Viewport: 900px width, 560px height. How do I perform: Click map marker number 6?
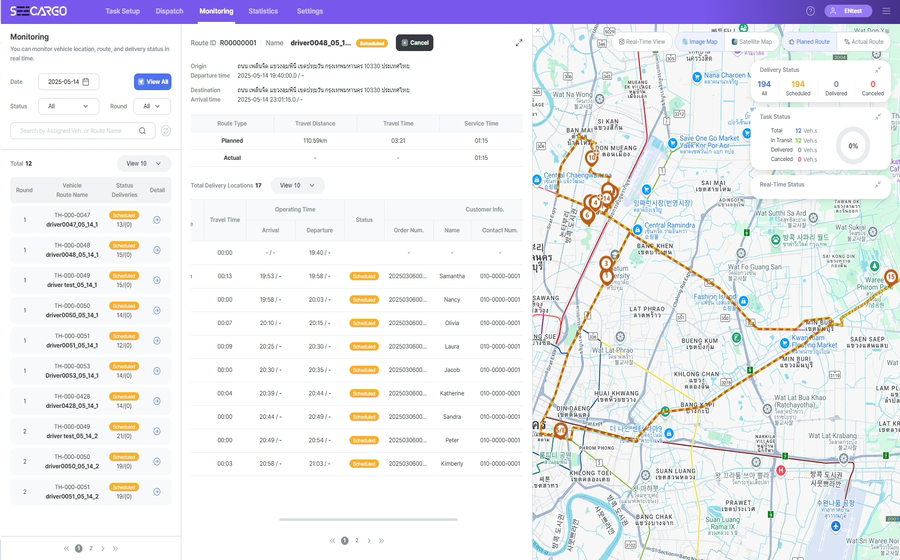[587, 216]
